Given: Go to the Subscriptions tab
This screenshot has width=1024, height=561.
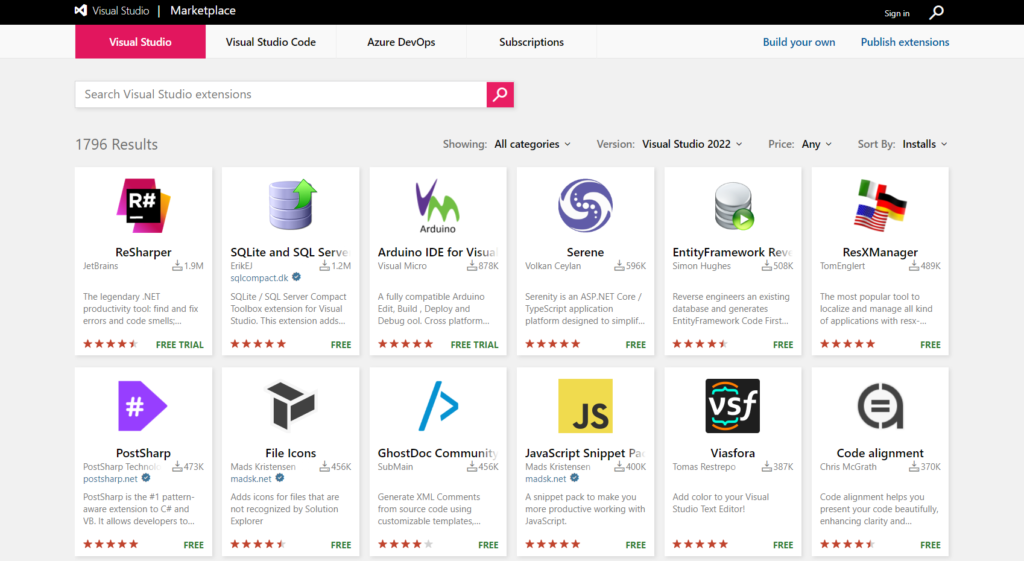Looking at the screenshot, I should [x=531, y=42].
